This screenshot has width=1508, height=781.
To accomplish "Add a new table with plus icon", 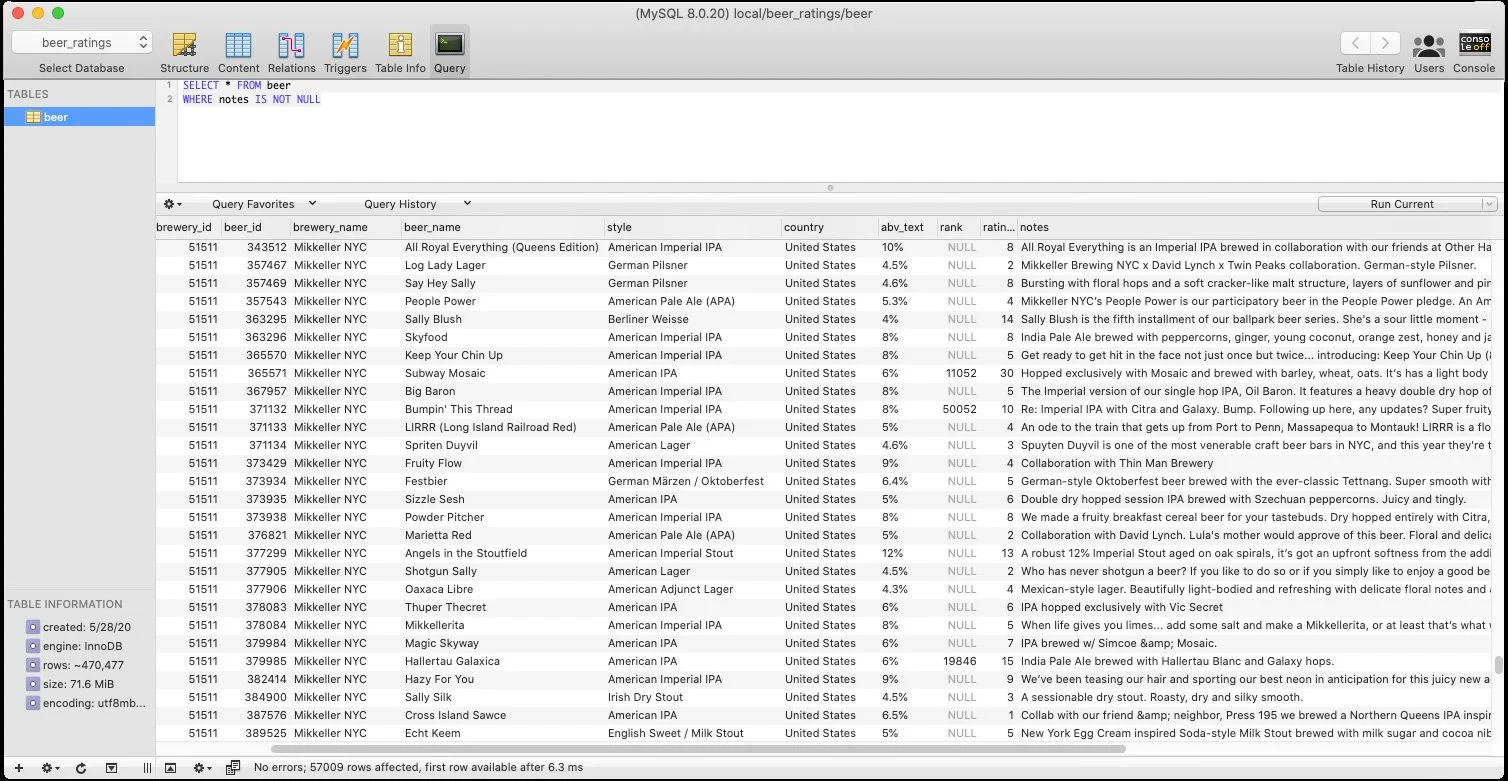I will pyautogui.click(x=18, y=768).
